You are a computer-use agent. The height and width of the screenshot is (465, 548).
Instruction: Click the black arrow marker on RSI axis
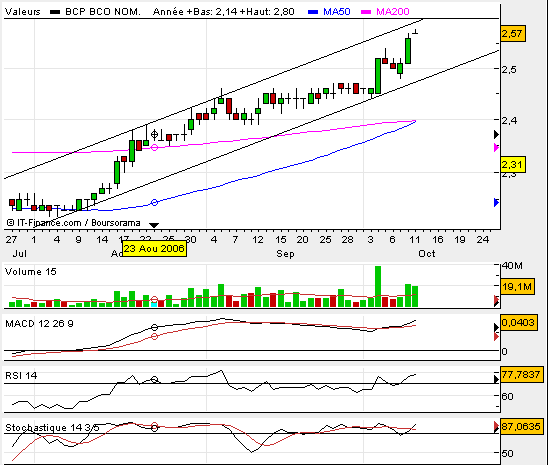pyautogui.click(x=496, y=379)
